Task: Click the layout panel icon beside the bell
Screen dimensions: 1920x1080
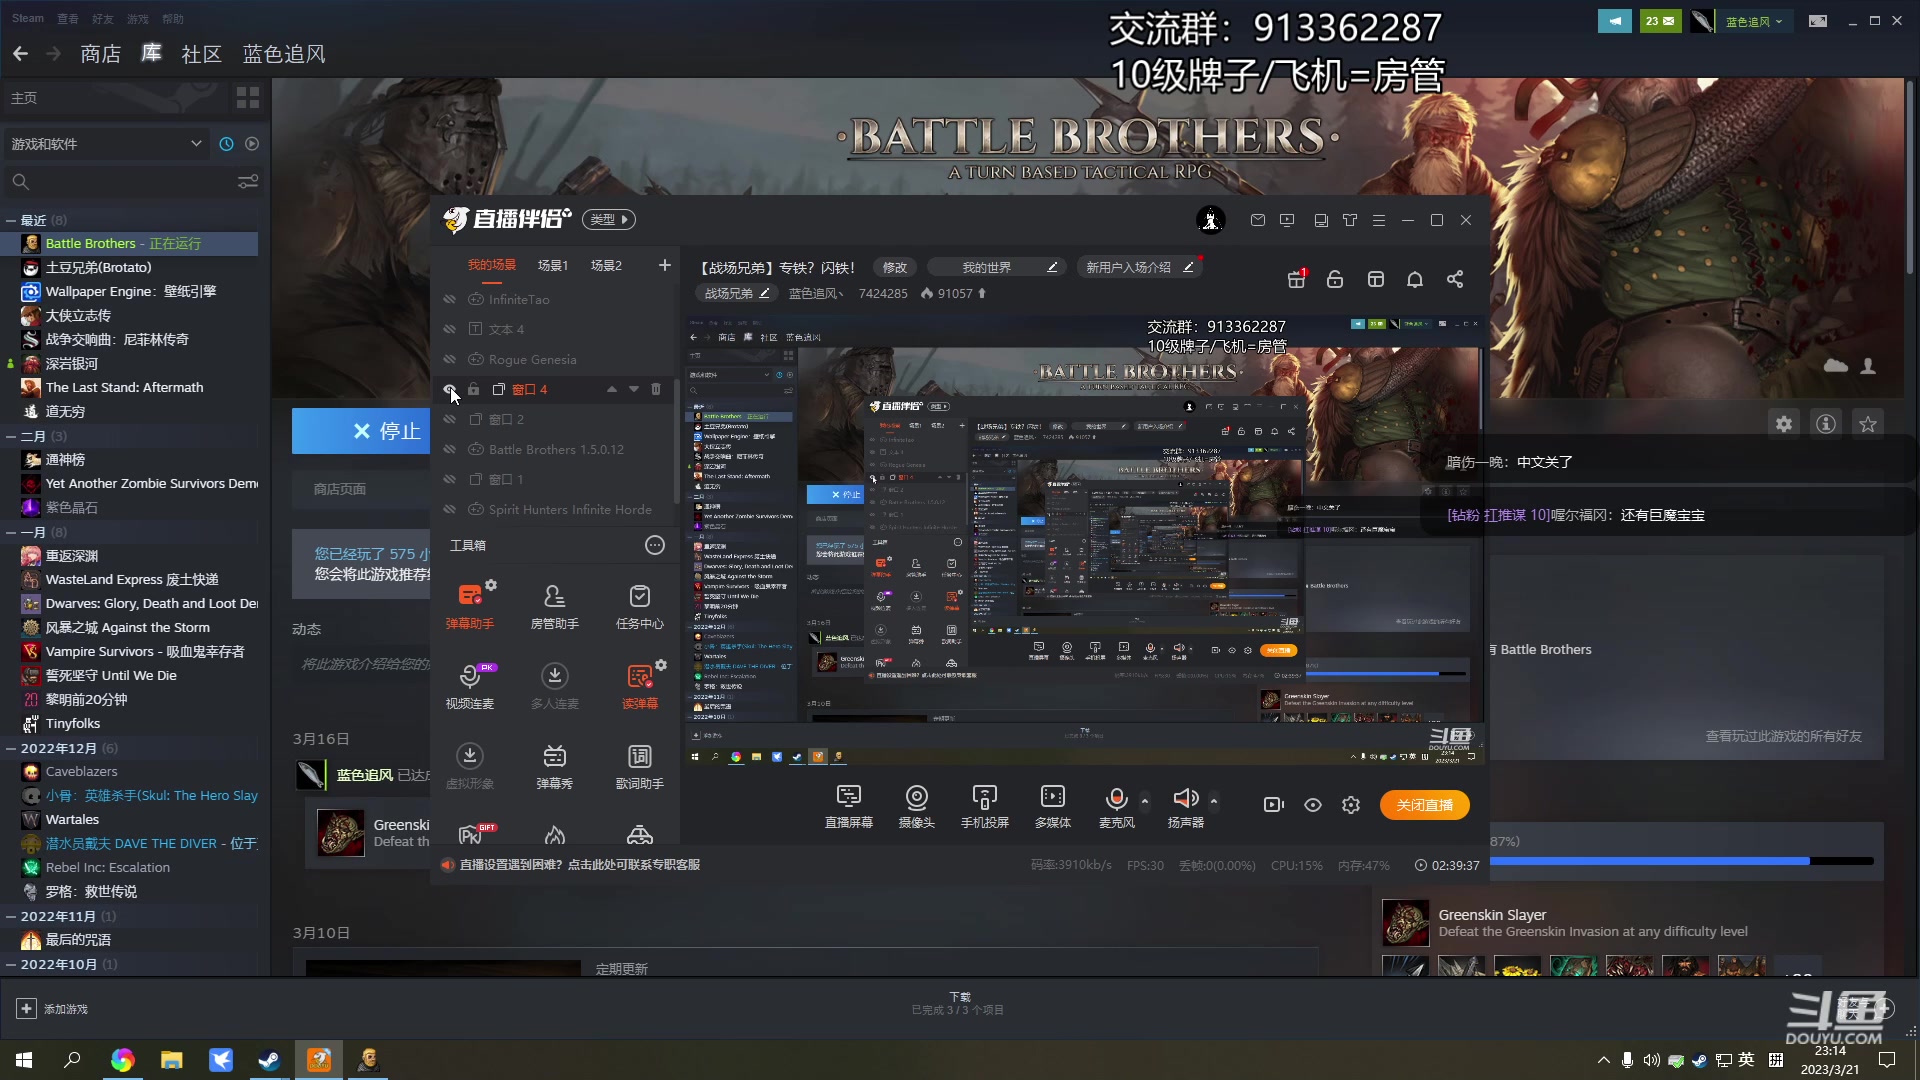Action: pos(1376,279)
